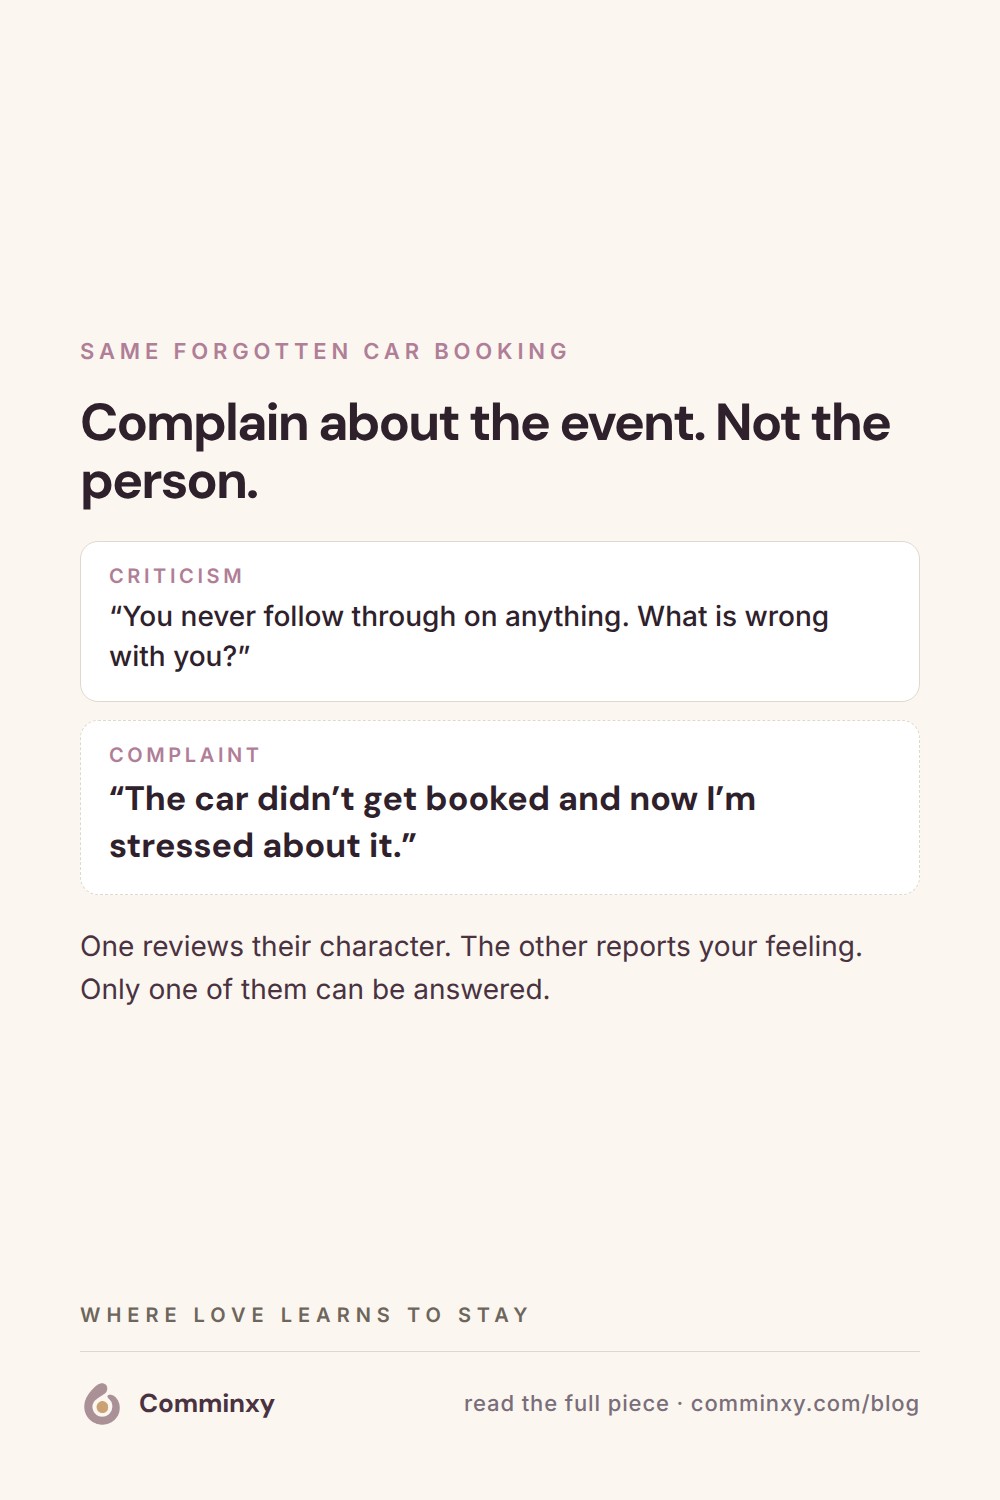The height and width of the screenshot is (1500, 1000).
Task: Click the sentence "One reviews their character."
Action: [x=266, y=946]
